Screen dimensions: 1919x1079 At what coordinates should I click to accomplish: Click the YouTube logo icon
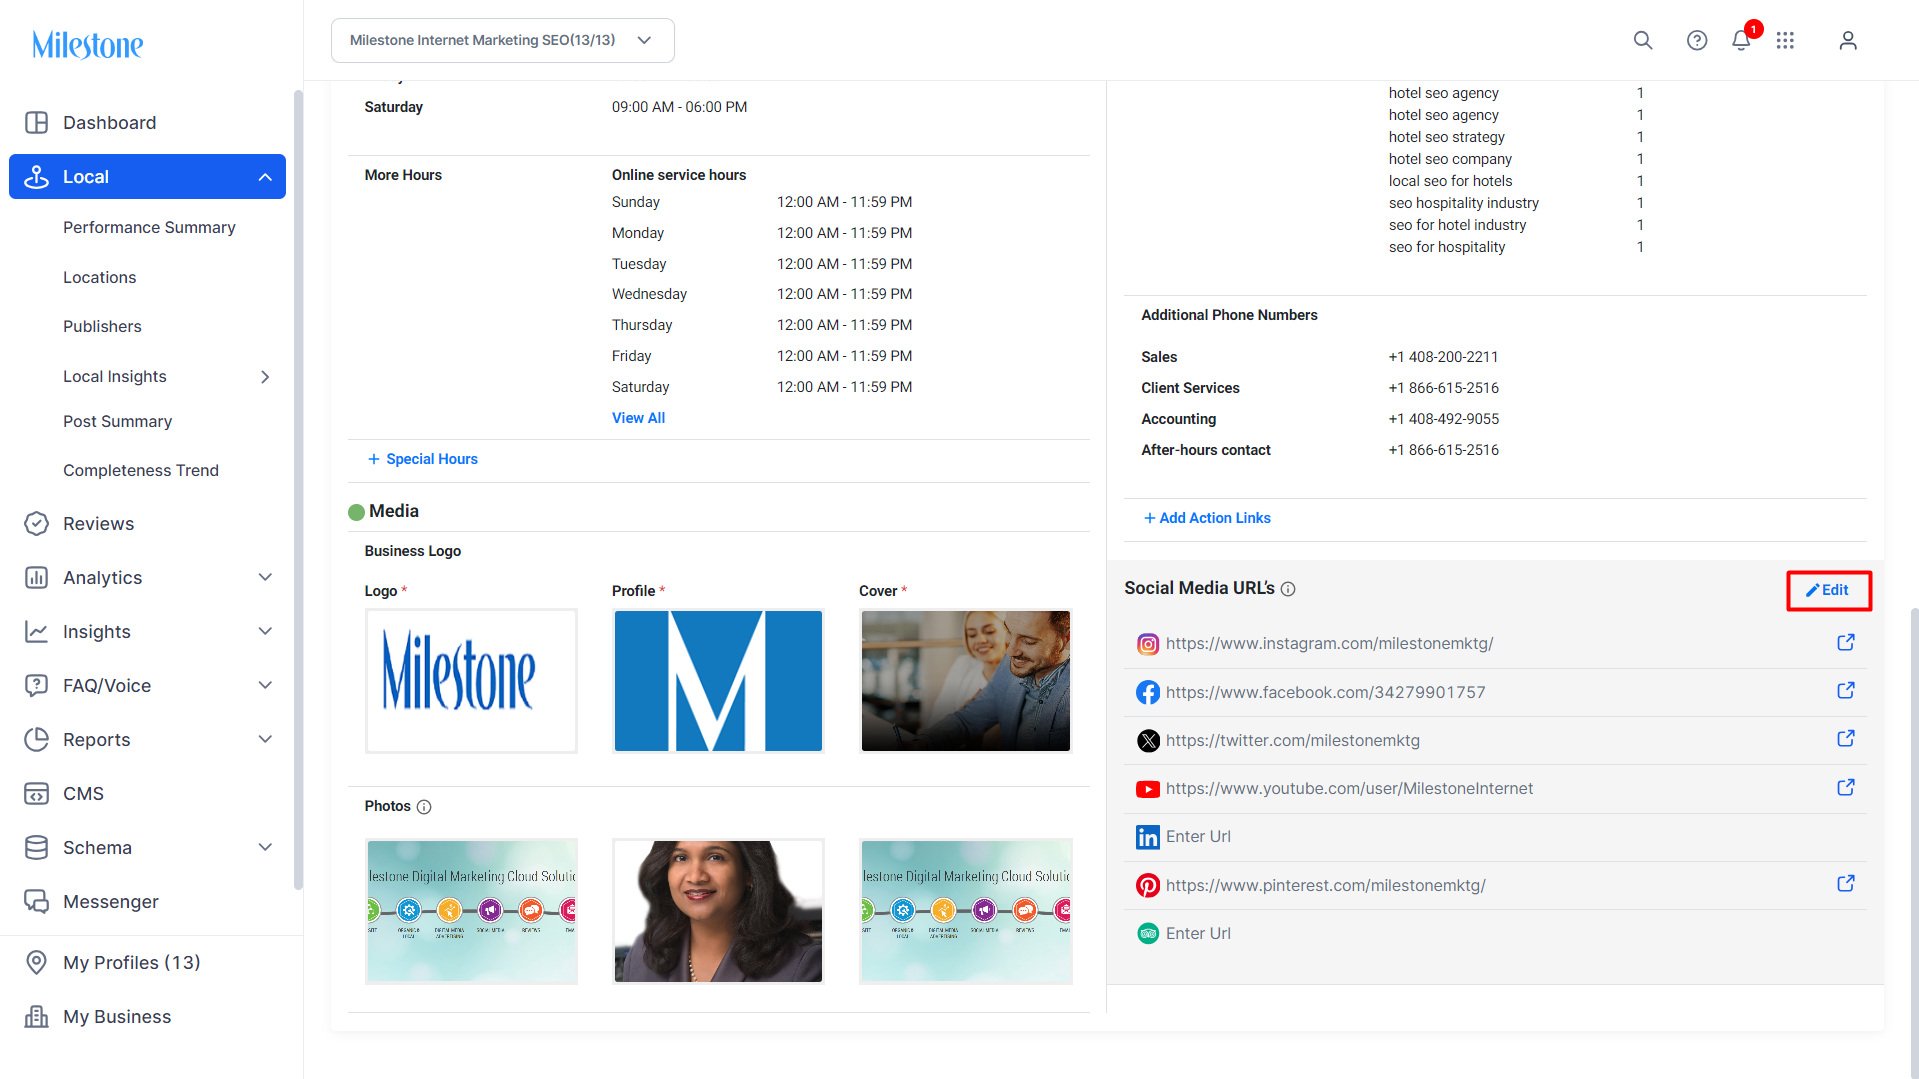pos(1148,789)
